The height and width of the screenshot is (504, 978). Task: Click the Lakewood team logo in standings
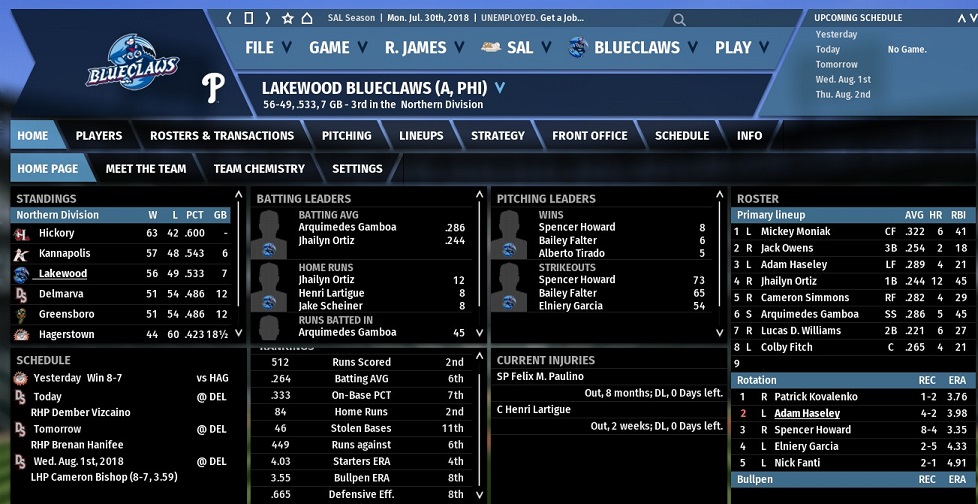(x=21, y=274)
